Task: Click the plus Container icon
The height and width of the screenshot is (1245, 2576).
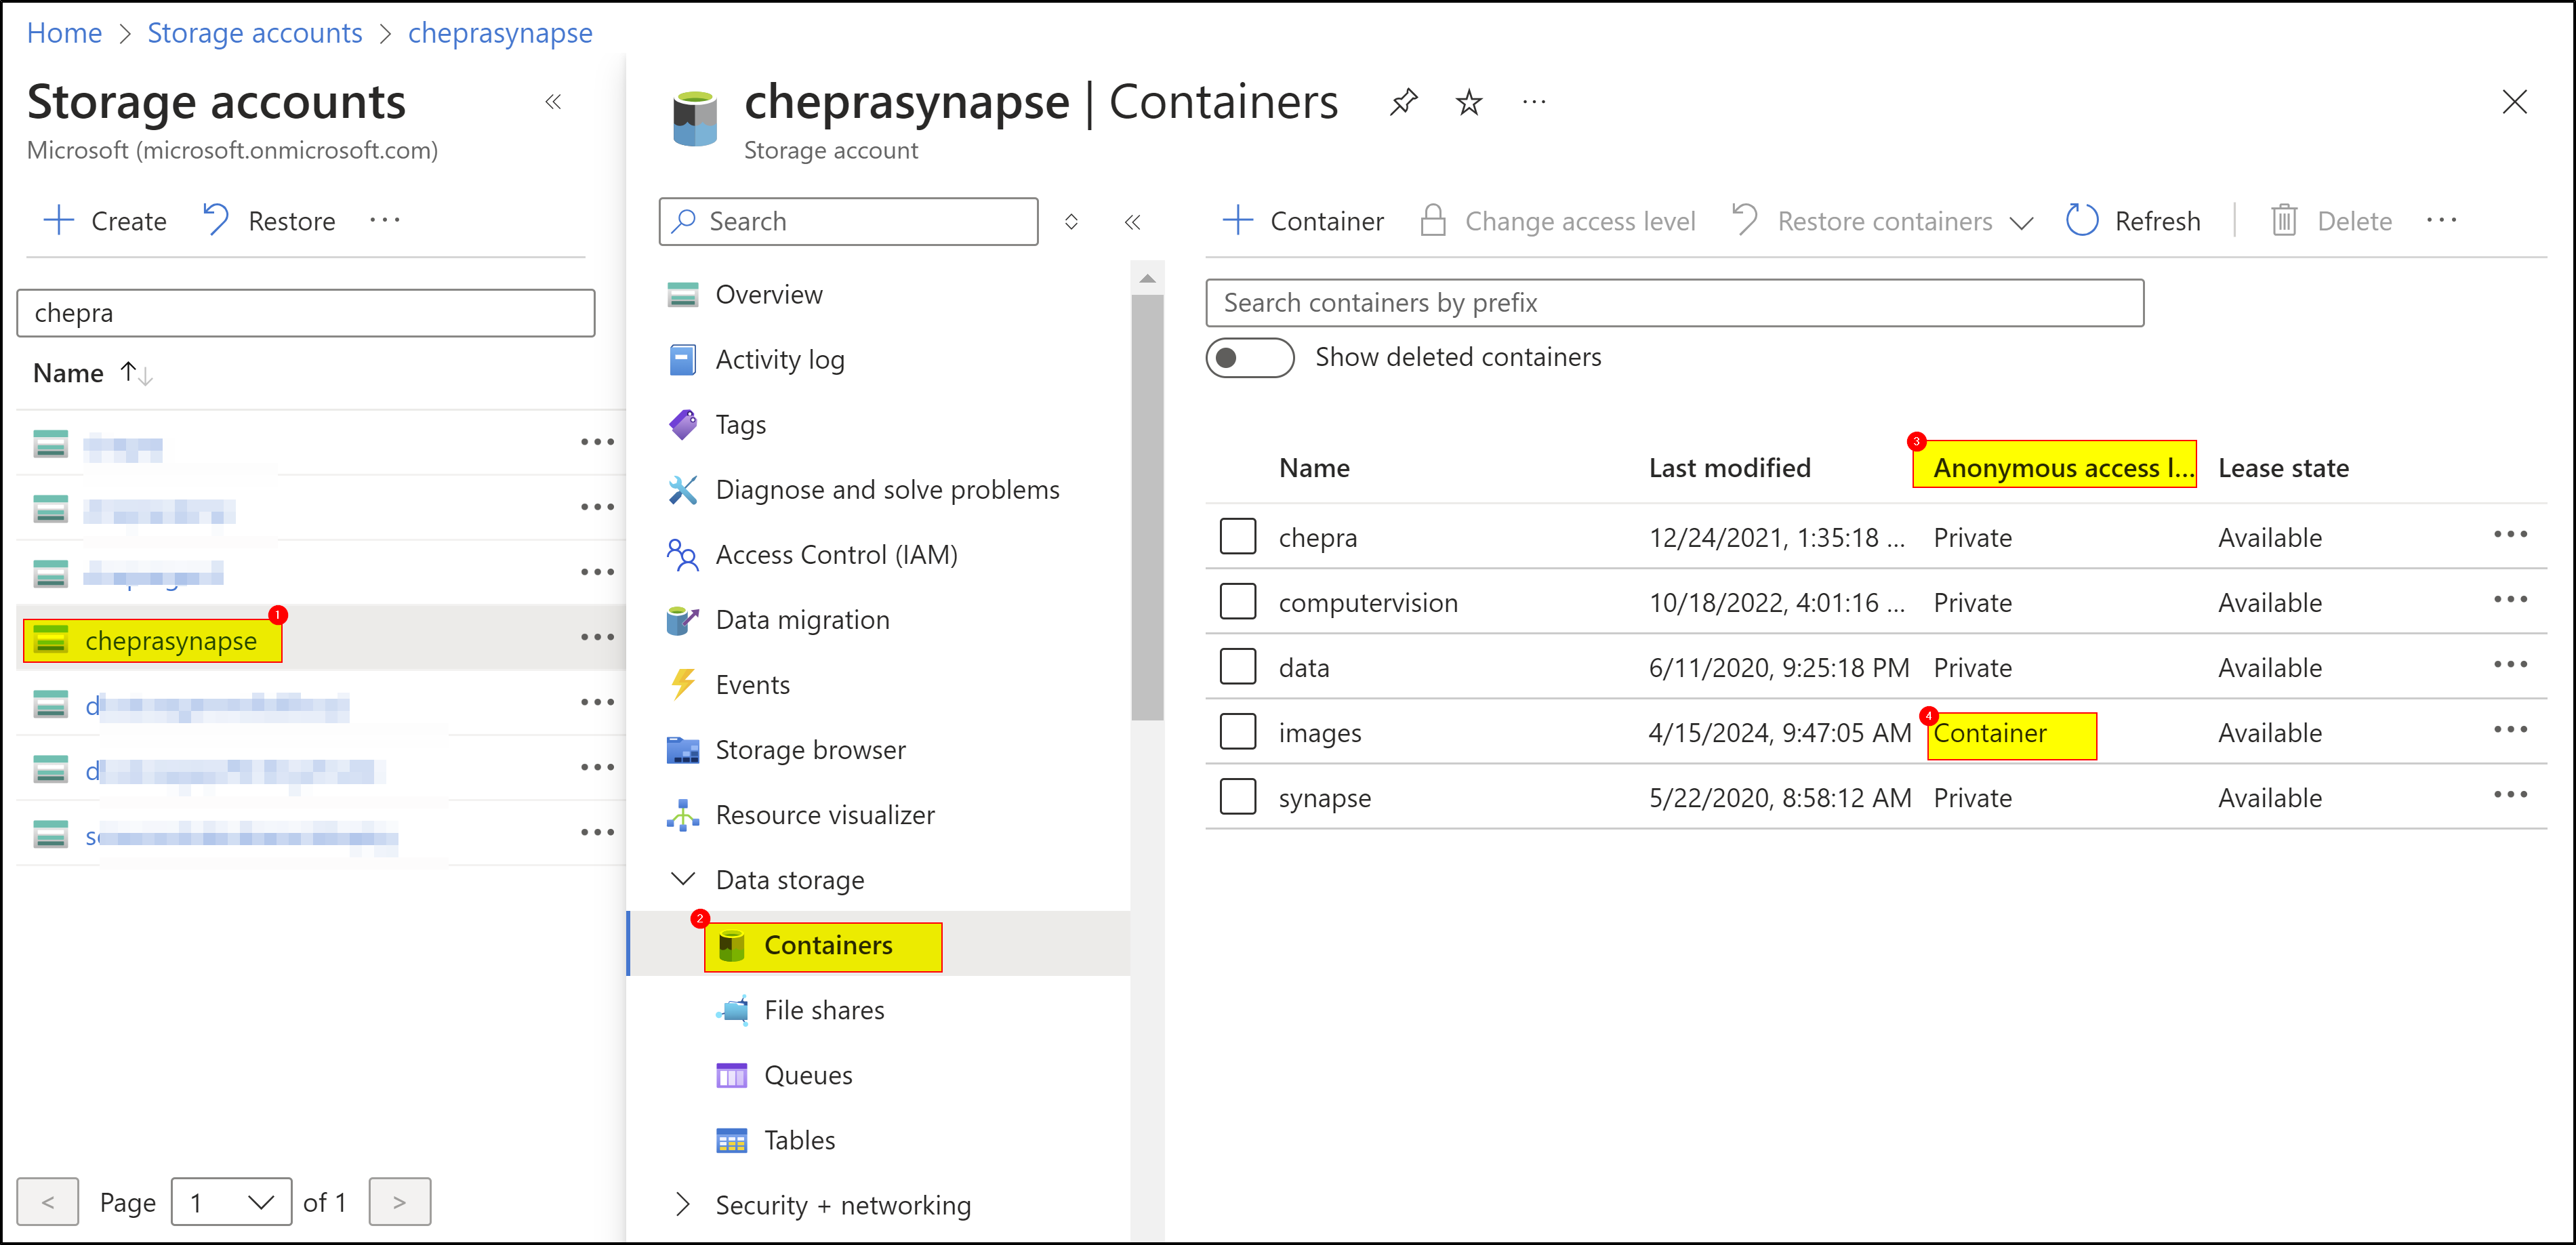Action: click(x=1238, y=221)
